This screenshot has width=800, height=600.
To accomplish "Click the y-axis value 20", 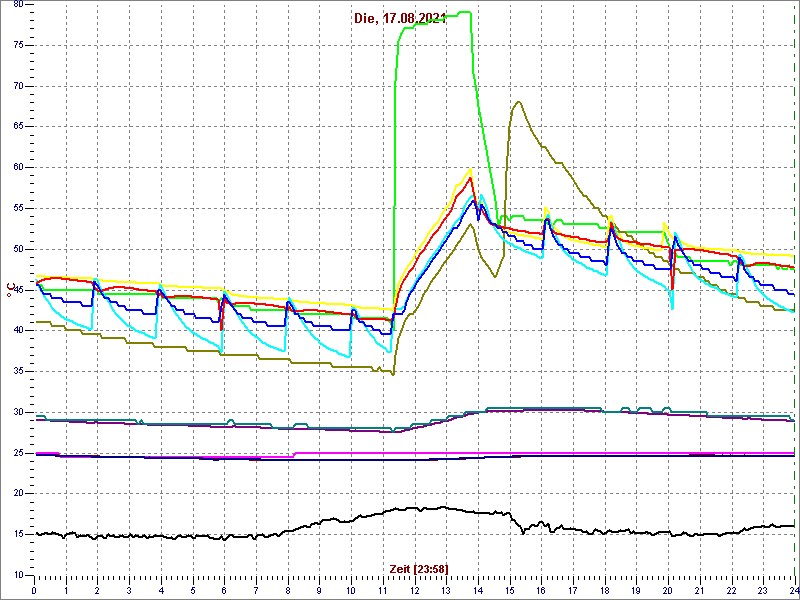I will click(x=18, y=493).
